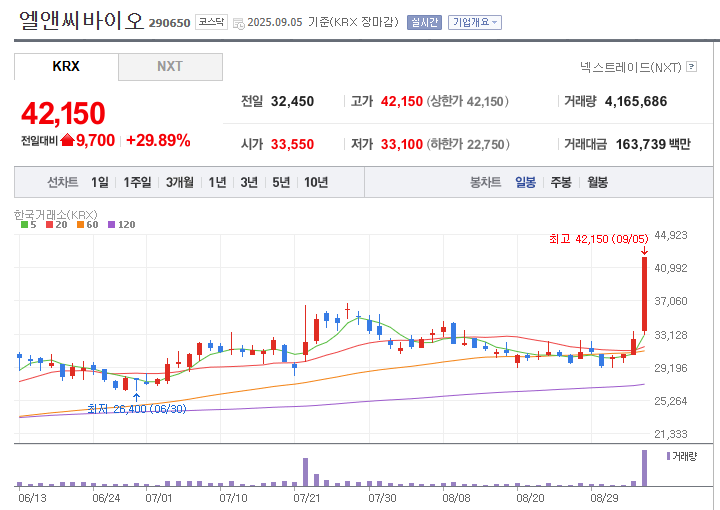Click the red up-arrow price change icon
720x510 pixels.
(x=67, y=140)
